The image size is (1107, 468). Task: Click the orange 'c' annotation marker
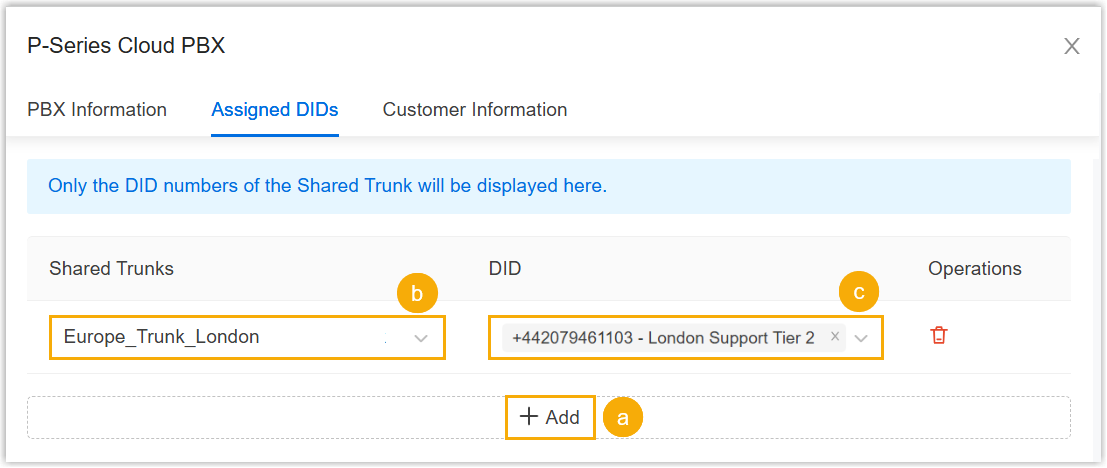[858, 293]
